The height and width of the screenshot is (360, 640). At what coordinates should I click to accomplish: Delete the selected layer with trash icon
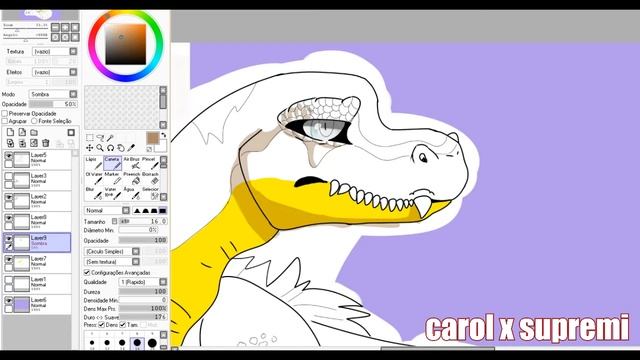(x=46, y=143)
